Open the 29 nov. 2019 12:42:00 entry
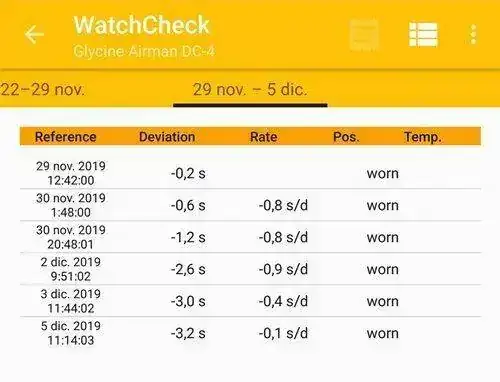The height and width of the screenshot is (382, 500). (x=250, y=173)
